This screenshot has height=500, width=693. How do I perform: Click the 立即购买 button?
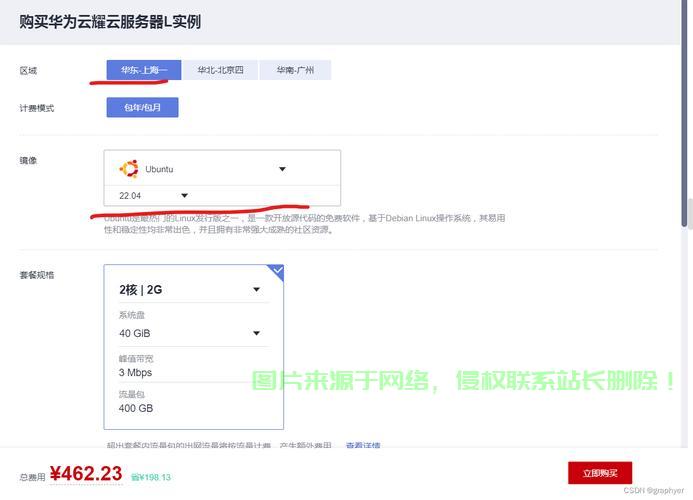[600, 473]
